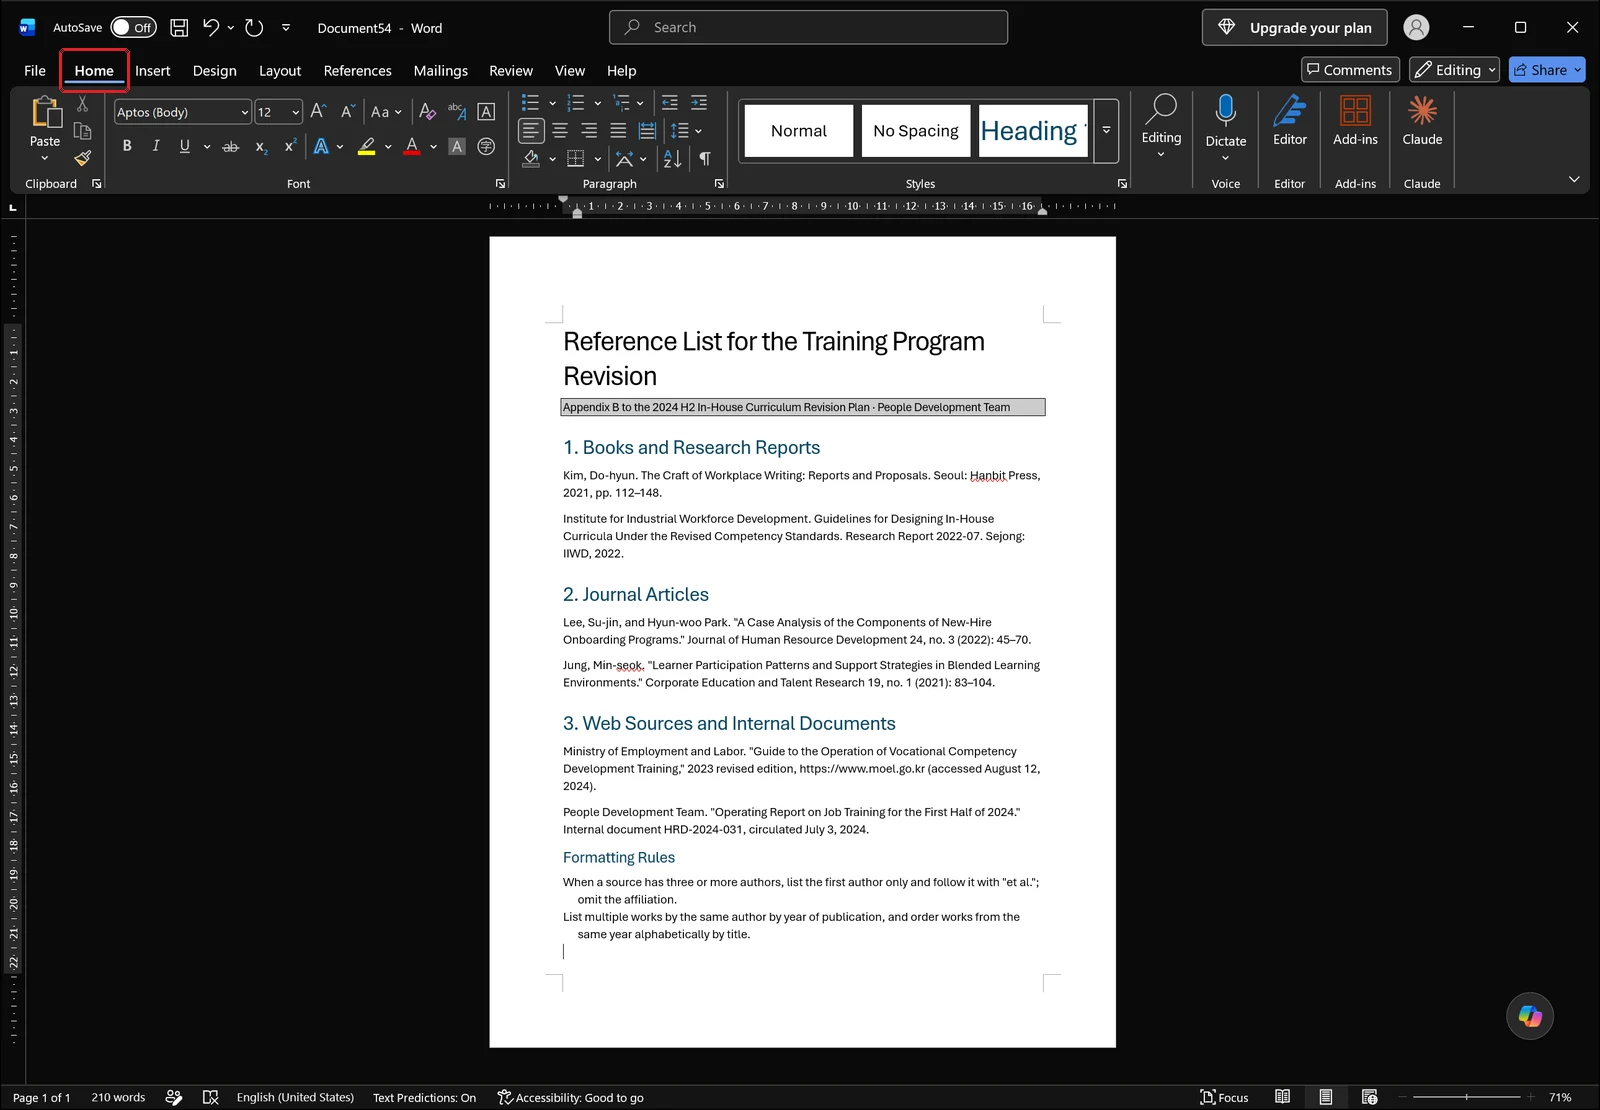Toggle underline formatting
Screen dimensions: 1600x1110
(184, 146)
